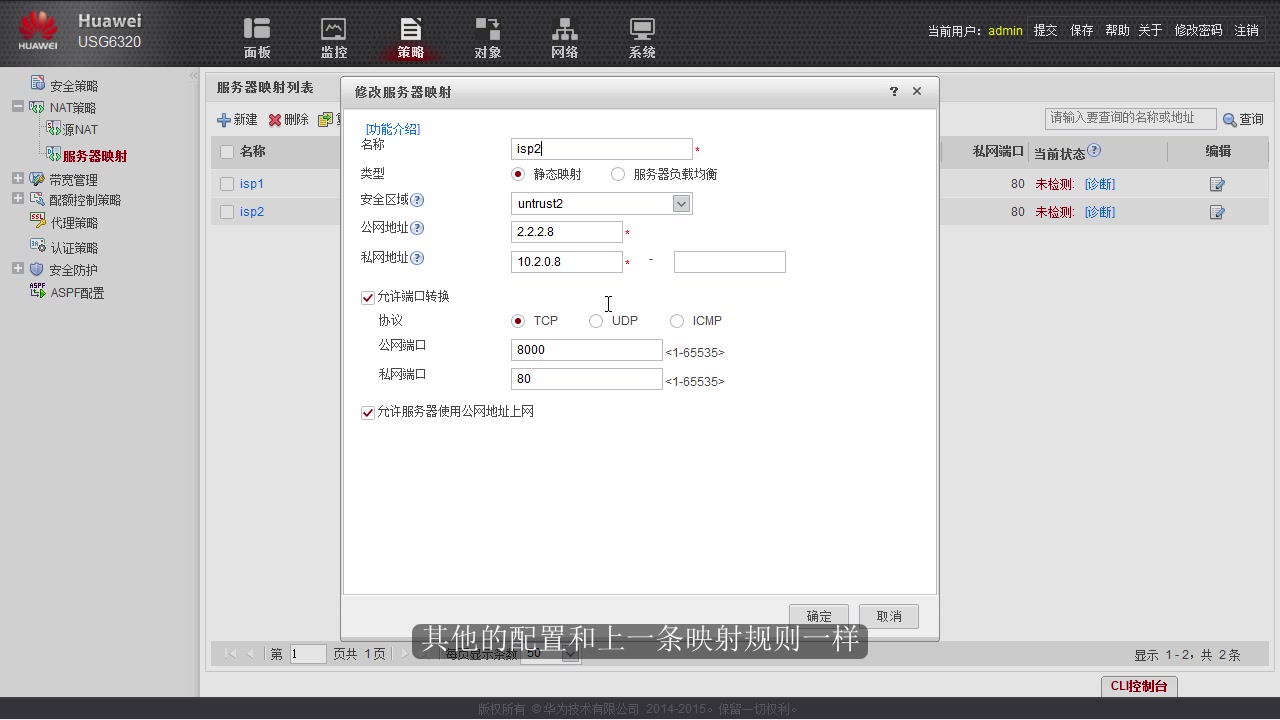
Task: Open the untrust2 security zone dropdown
Action: [681, 202]
